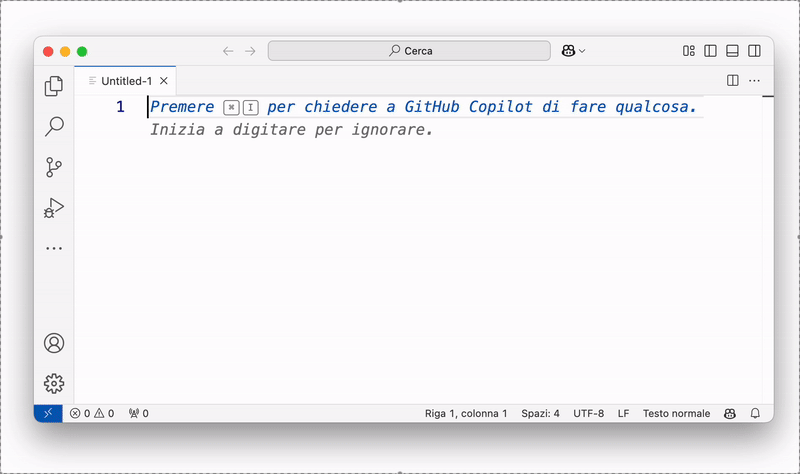Open the Search view in activity bar
This screenshot has height=474, width=800.
(x=54, y=127)
